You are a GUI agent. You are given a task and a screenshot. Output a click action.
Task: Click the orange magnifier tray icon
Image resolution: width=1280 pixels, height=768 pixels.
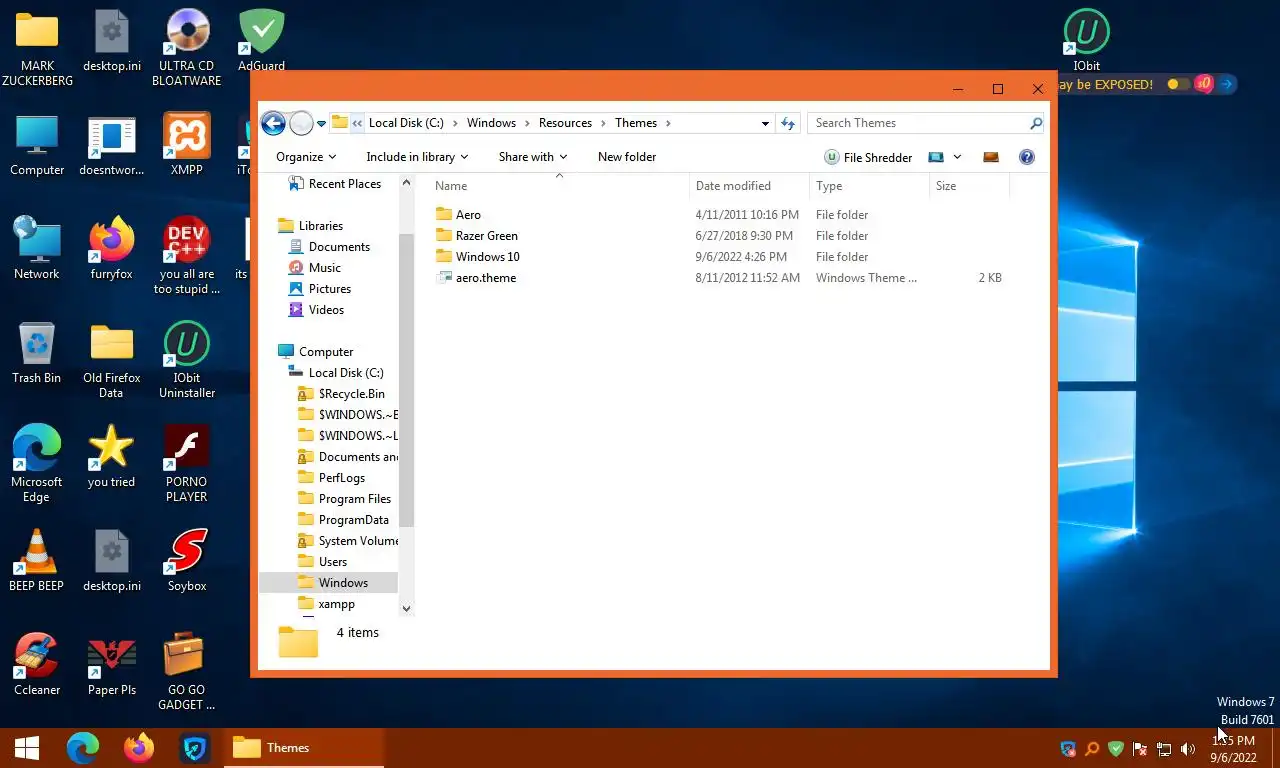click(1092, 749)
